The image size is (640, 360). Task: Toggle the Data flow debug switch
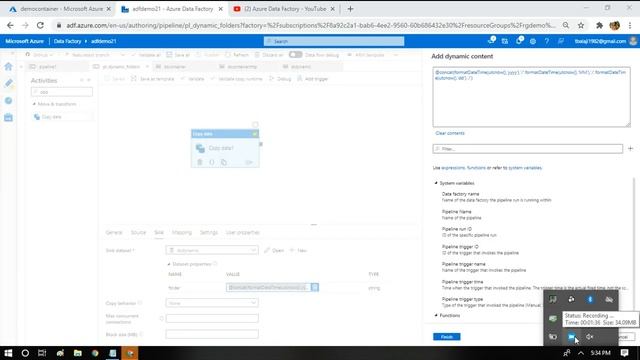pos(296,55)
